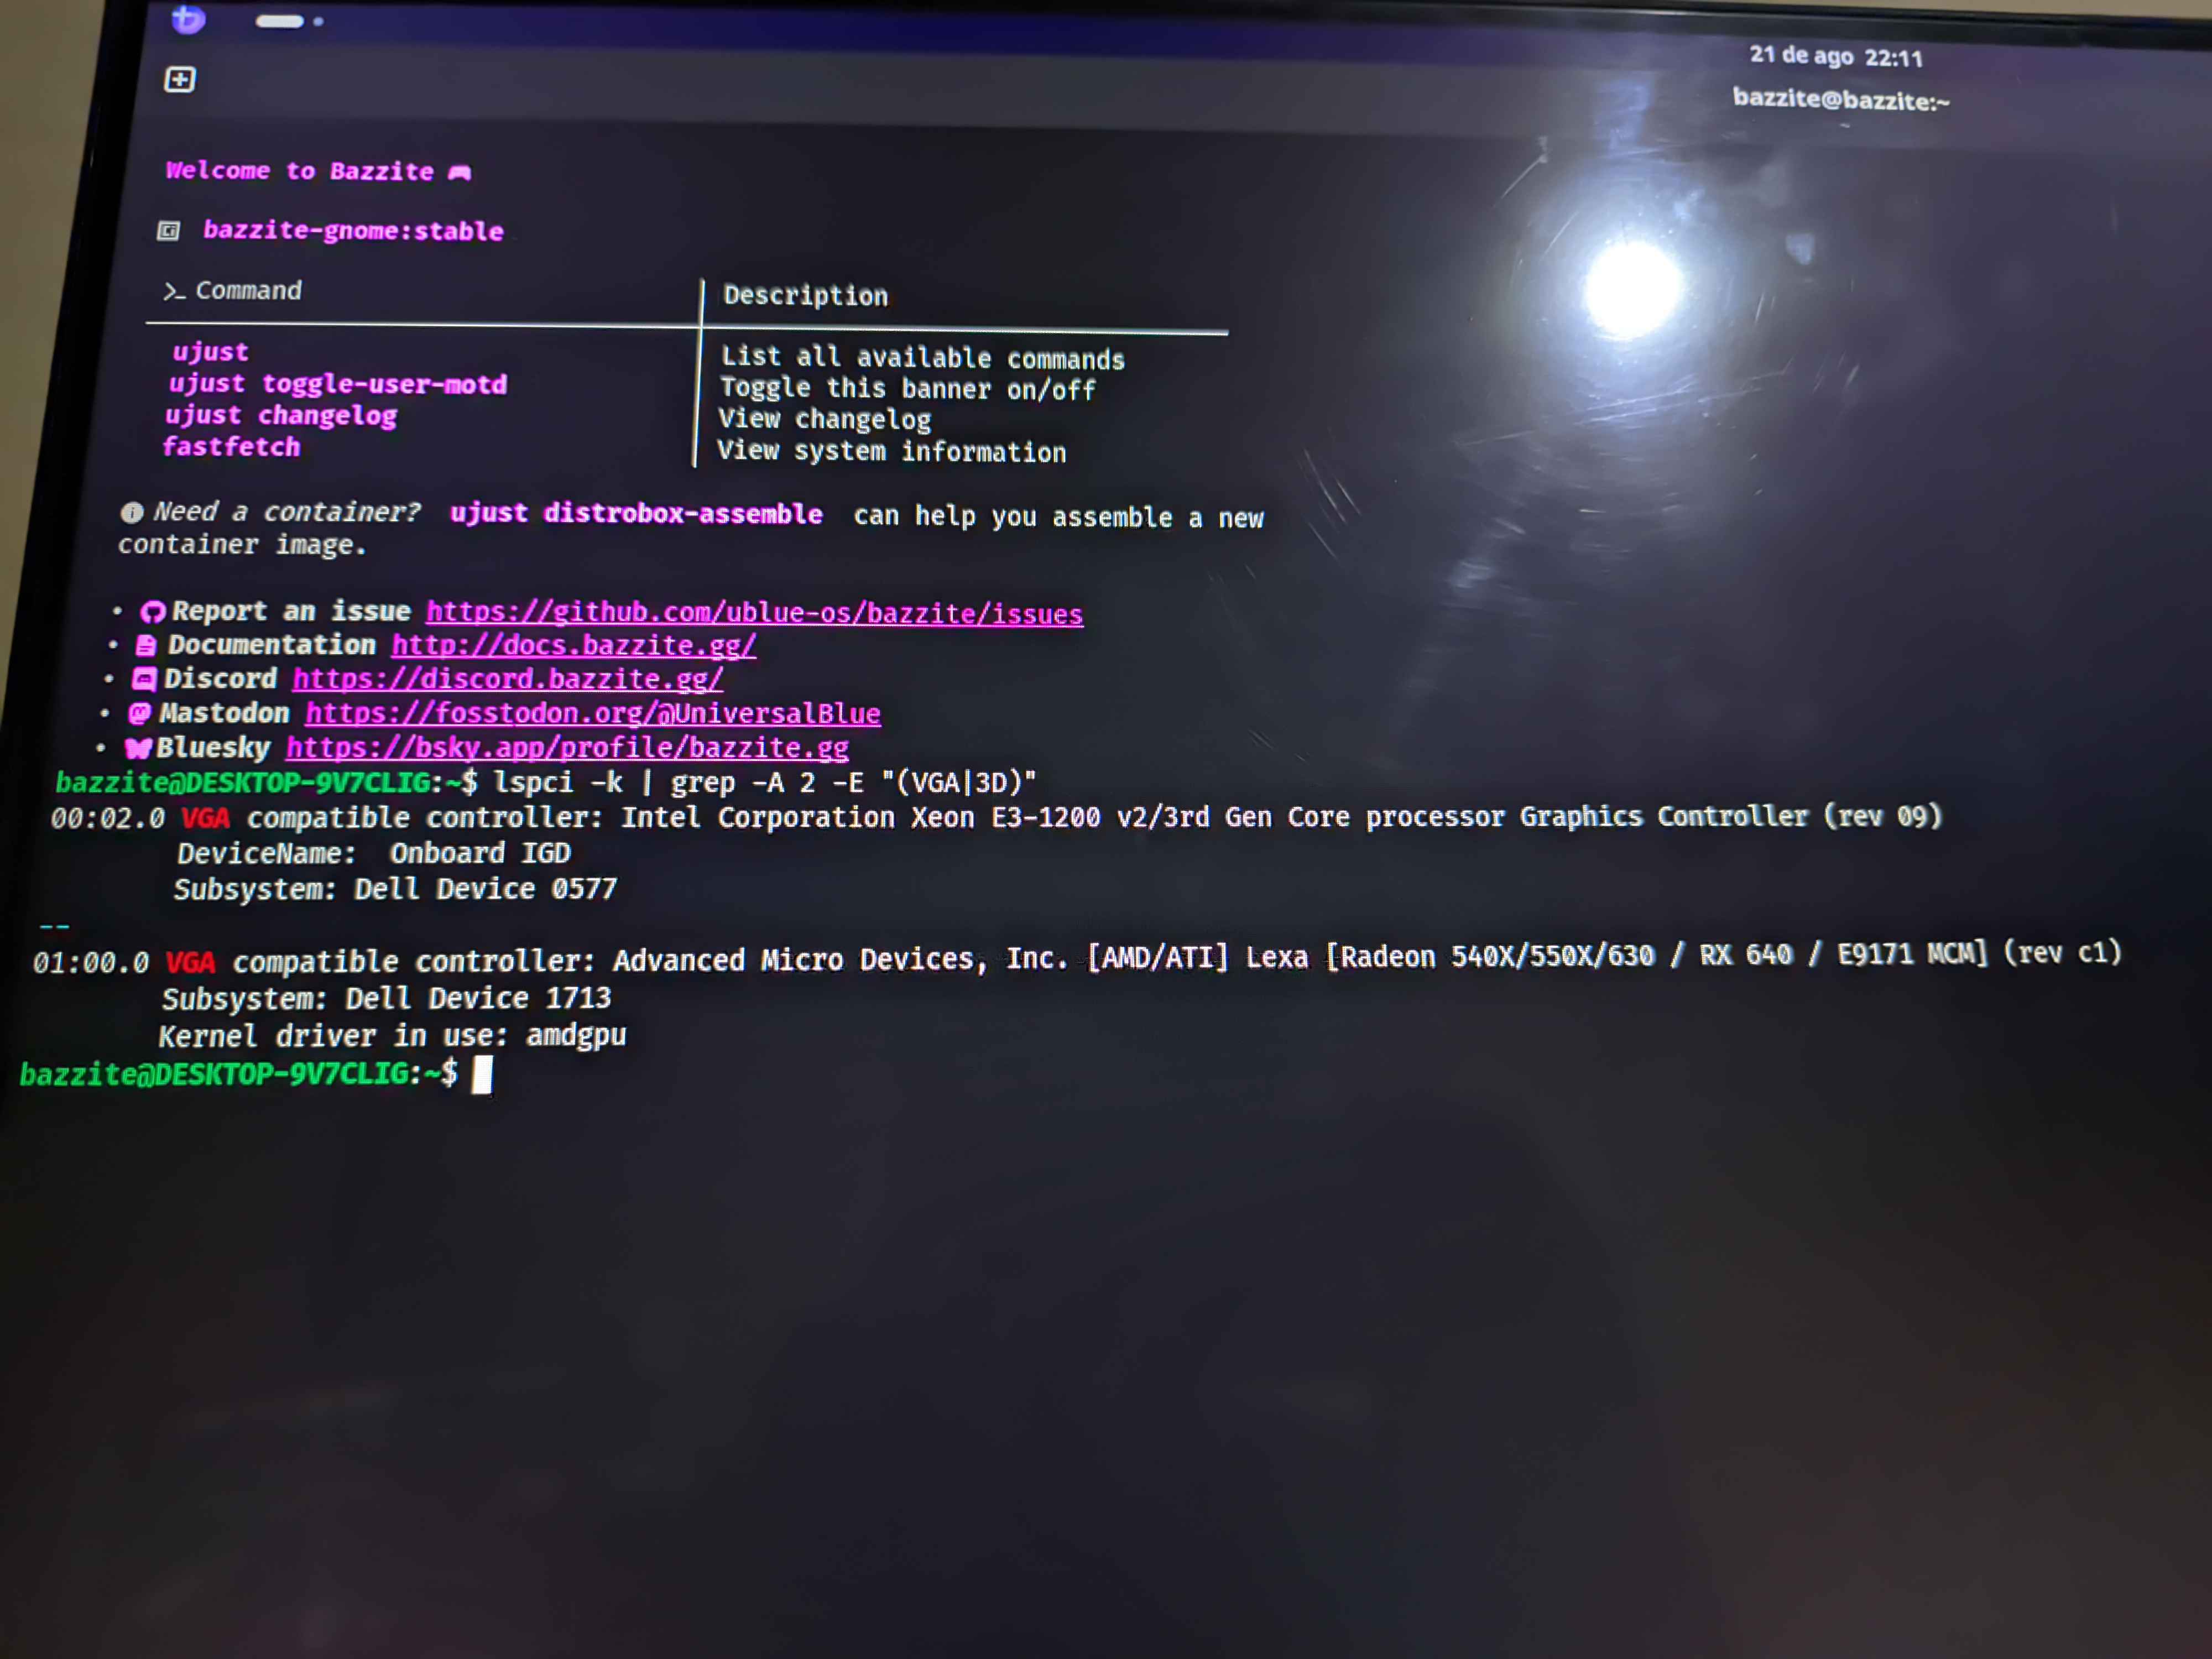
Task: Click Kernel driver in use: amdgpu
Action: pyautogui.click(x=392, y=1035)
